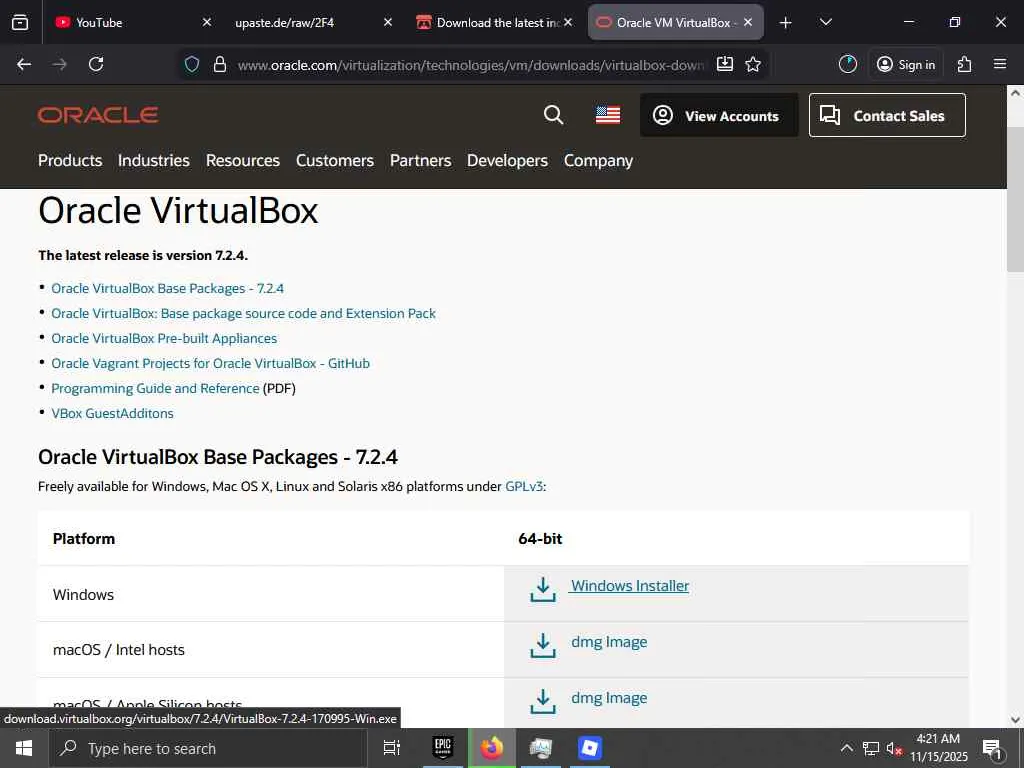Click the macOS Intel row download icon

(x=543, y=645)
